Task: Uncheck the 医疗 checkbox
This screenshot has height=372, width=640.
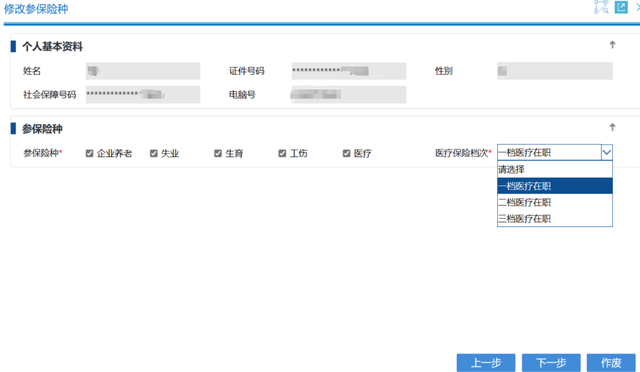Action: click(347, 153)
